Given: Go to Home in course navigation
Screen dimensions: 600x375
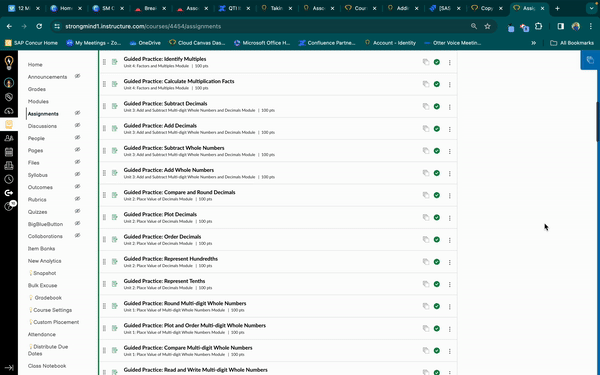Looking at the screenshot, I should coord(35,65).
